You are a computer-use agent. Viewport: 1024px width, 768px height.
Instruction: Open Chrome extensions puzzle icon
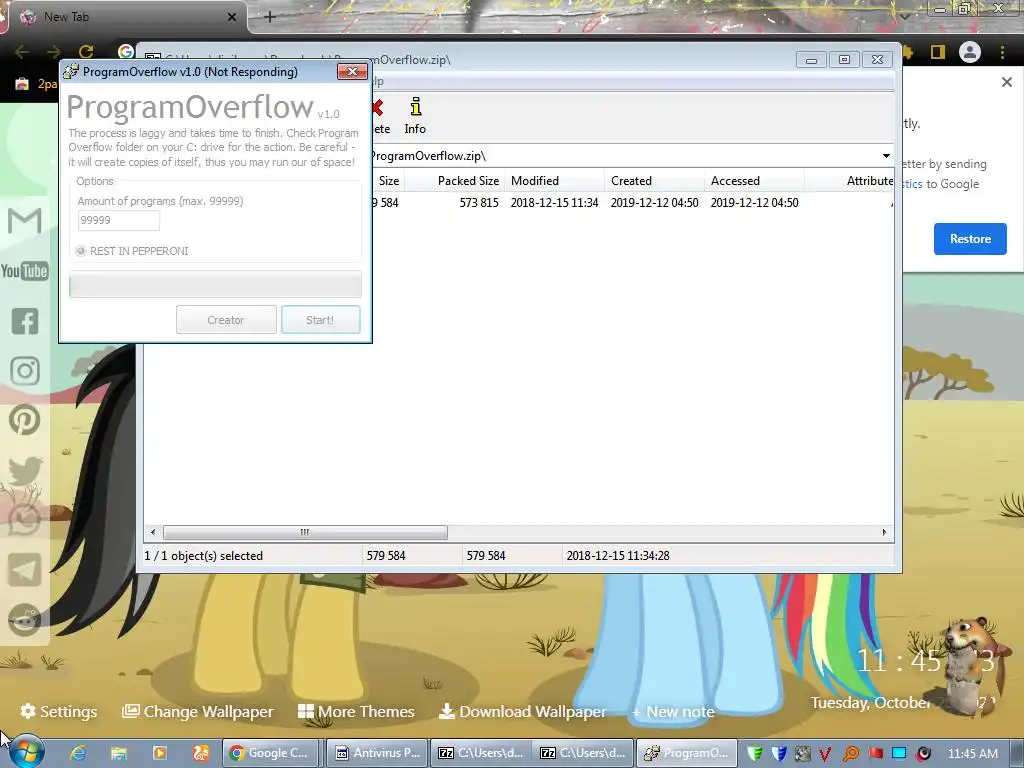pos(908,52)
